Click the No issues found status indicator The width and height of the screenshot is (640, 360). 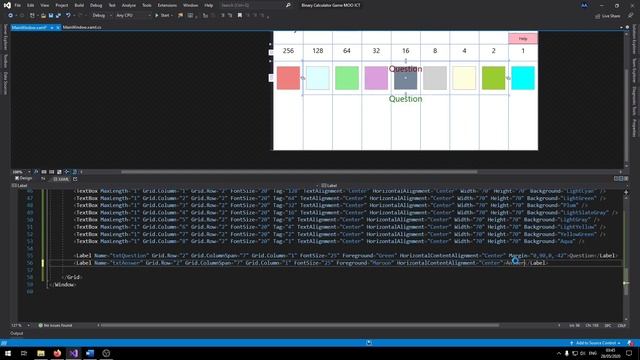click(55, 325)
